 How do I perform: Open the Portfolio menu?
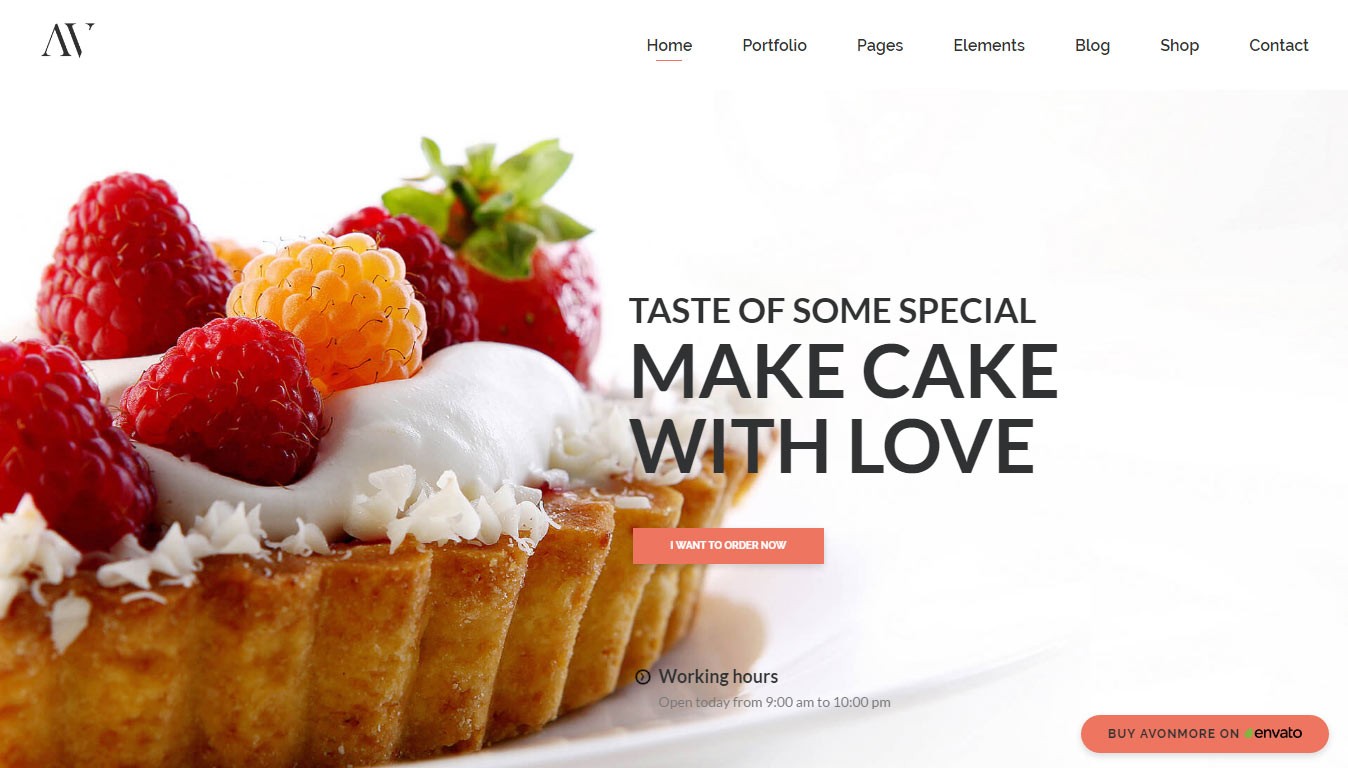(x=774, y=45)
